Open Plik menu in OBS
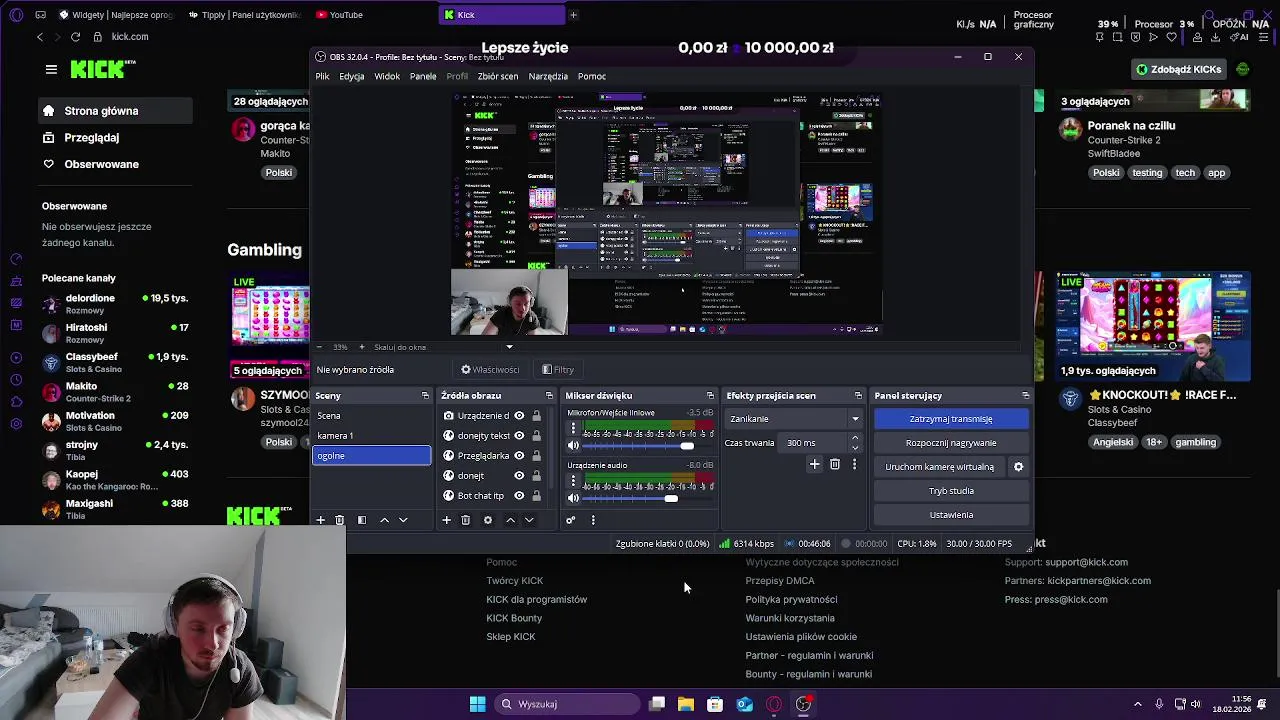The image size is (1280, 720). [322, 76]
